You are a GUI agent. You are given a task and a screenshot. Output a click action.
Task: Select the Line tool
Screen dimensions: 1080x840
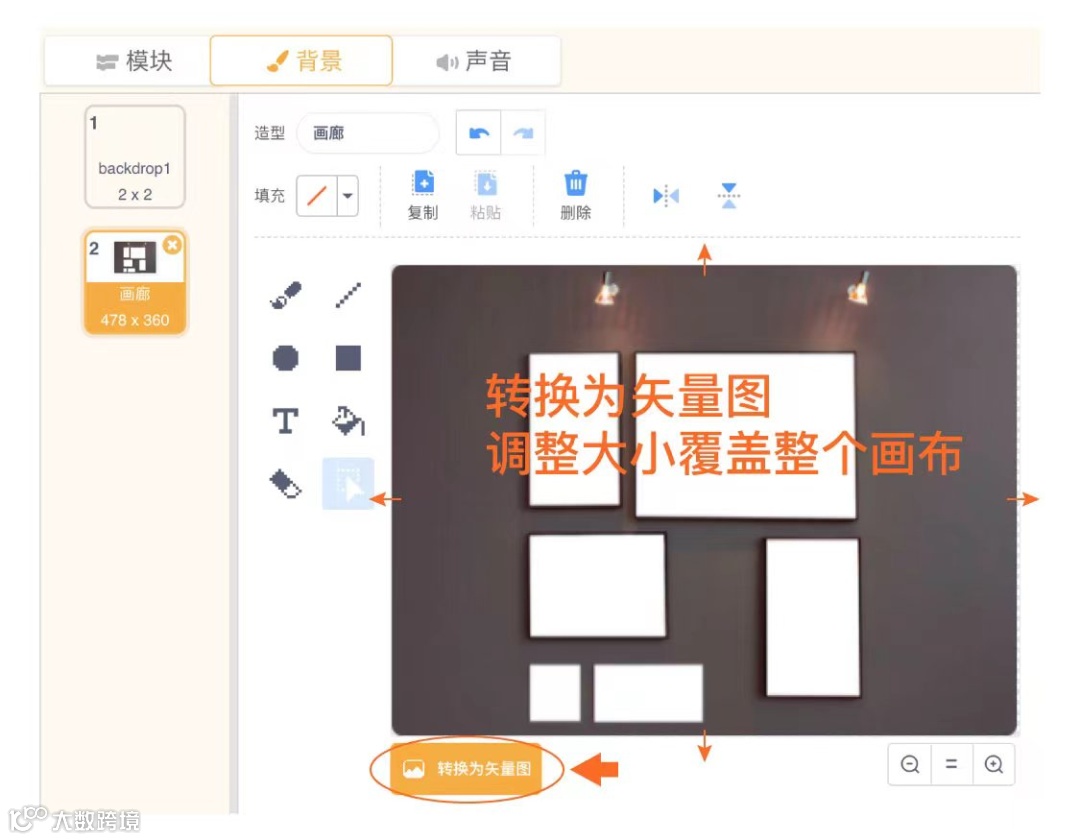coord(348,295)
